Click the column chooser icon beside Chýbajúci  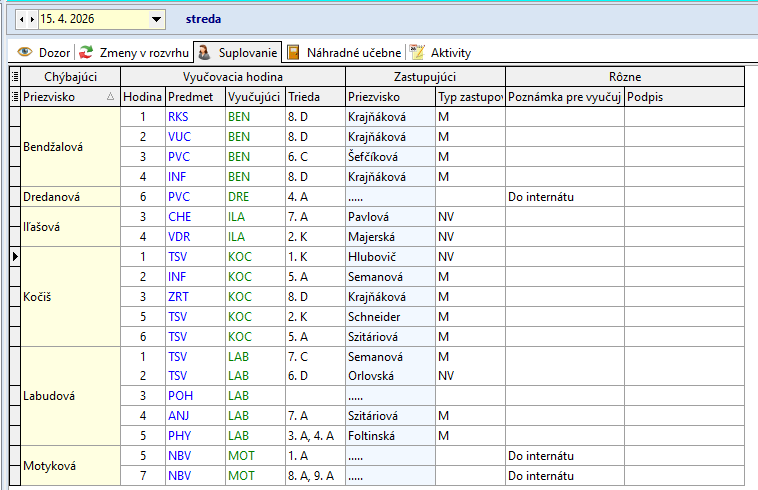tap(14, 76)
